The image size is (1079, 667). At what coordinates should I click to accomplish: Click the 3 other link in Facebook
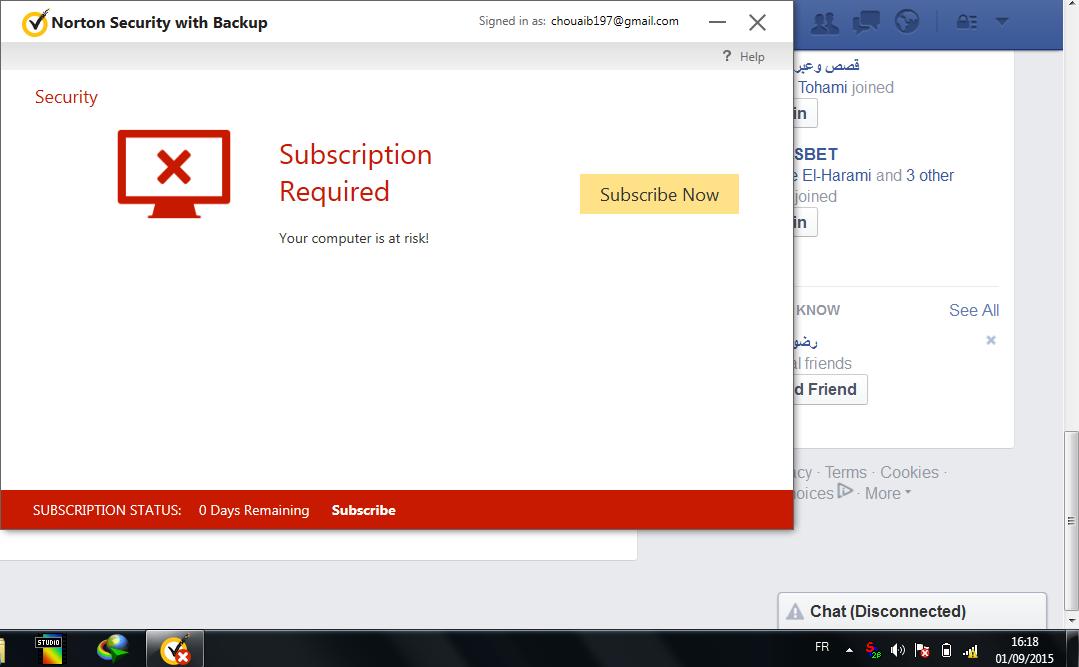point(930,176)
